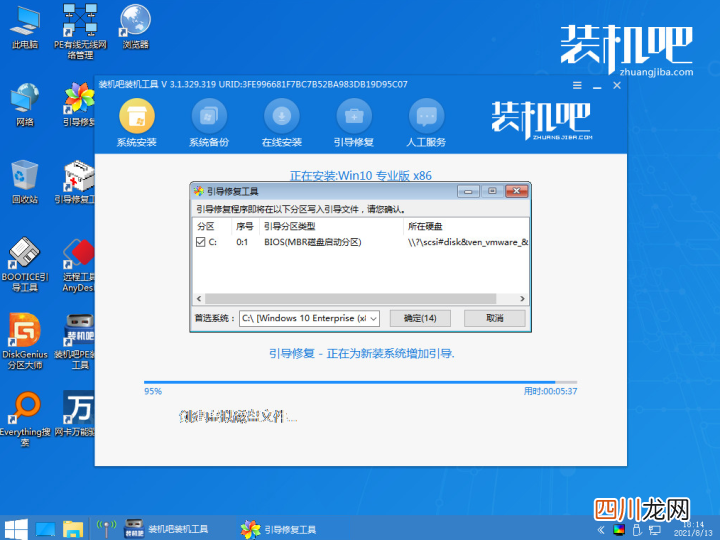Open 浏览器 desktop icon

pos(135,27)
